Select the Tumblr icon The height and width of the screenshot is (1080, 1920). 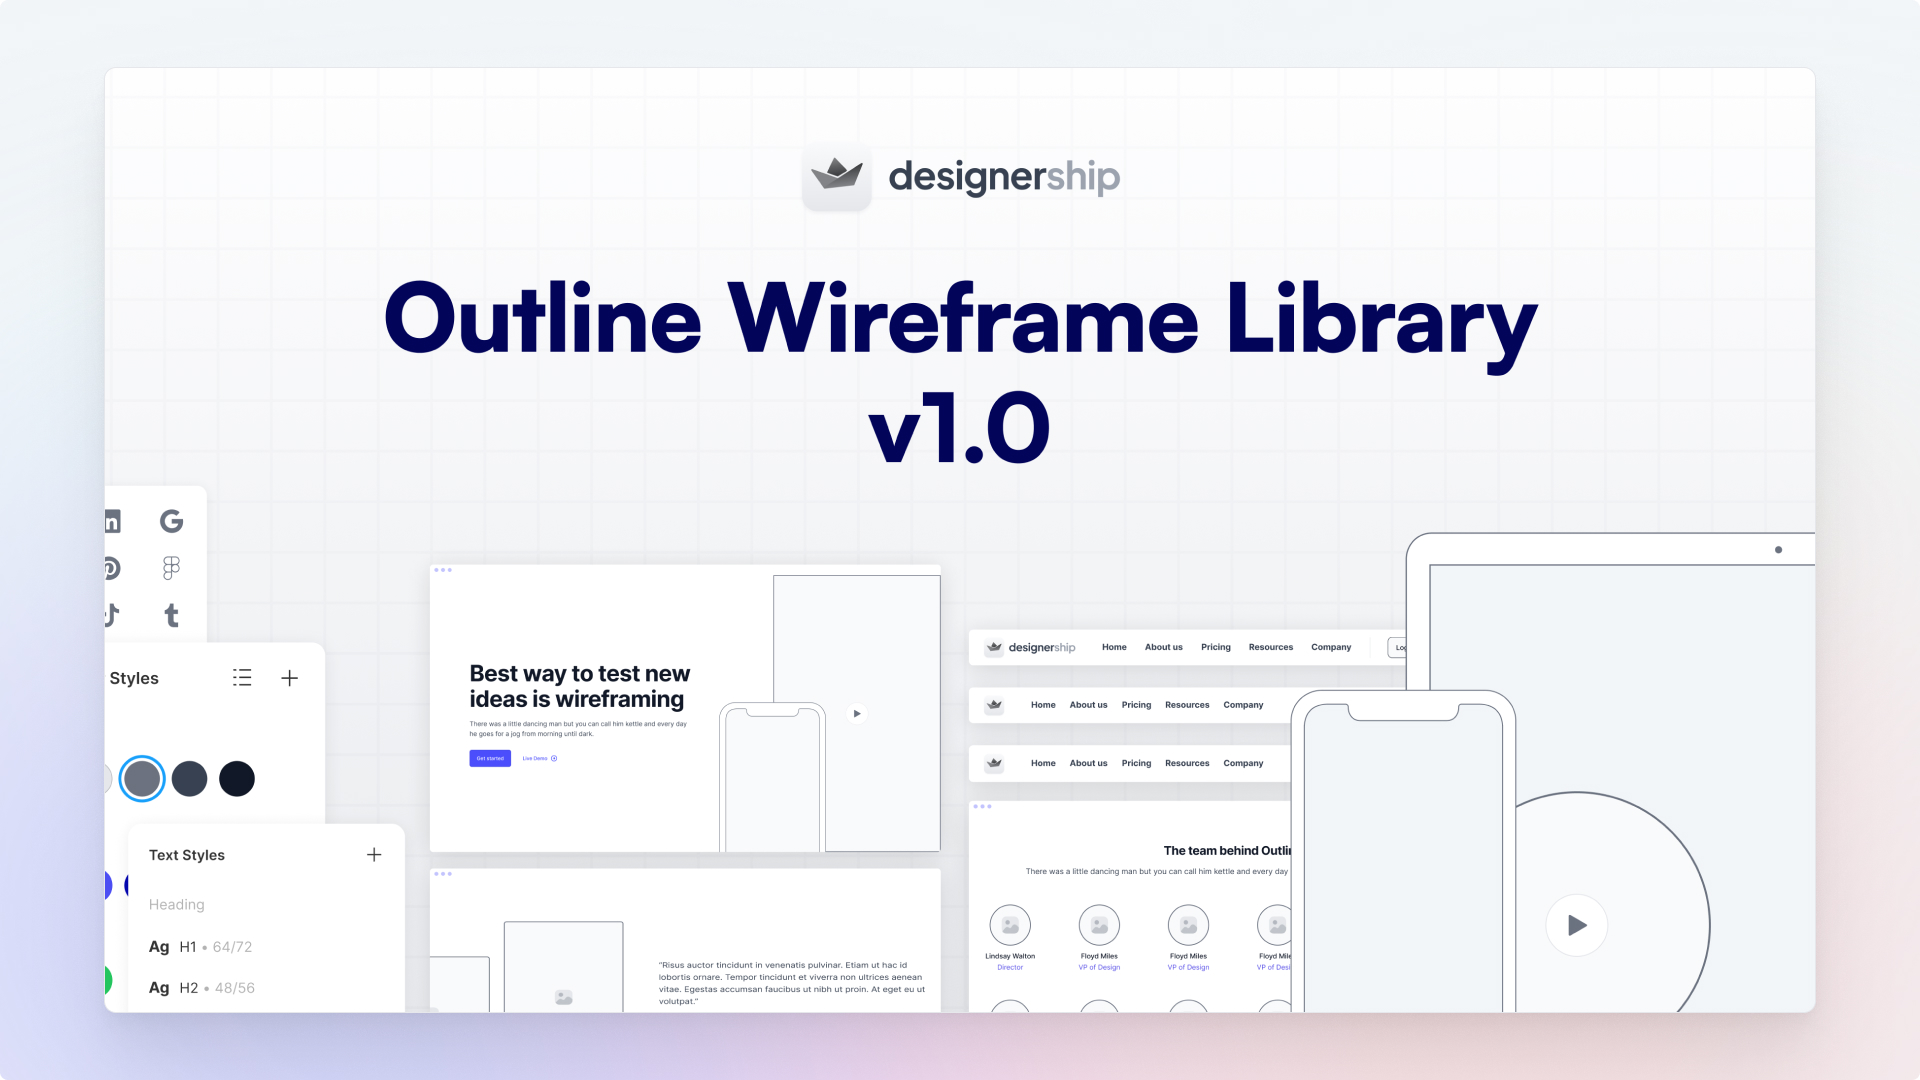[172, 616]
